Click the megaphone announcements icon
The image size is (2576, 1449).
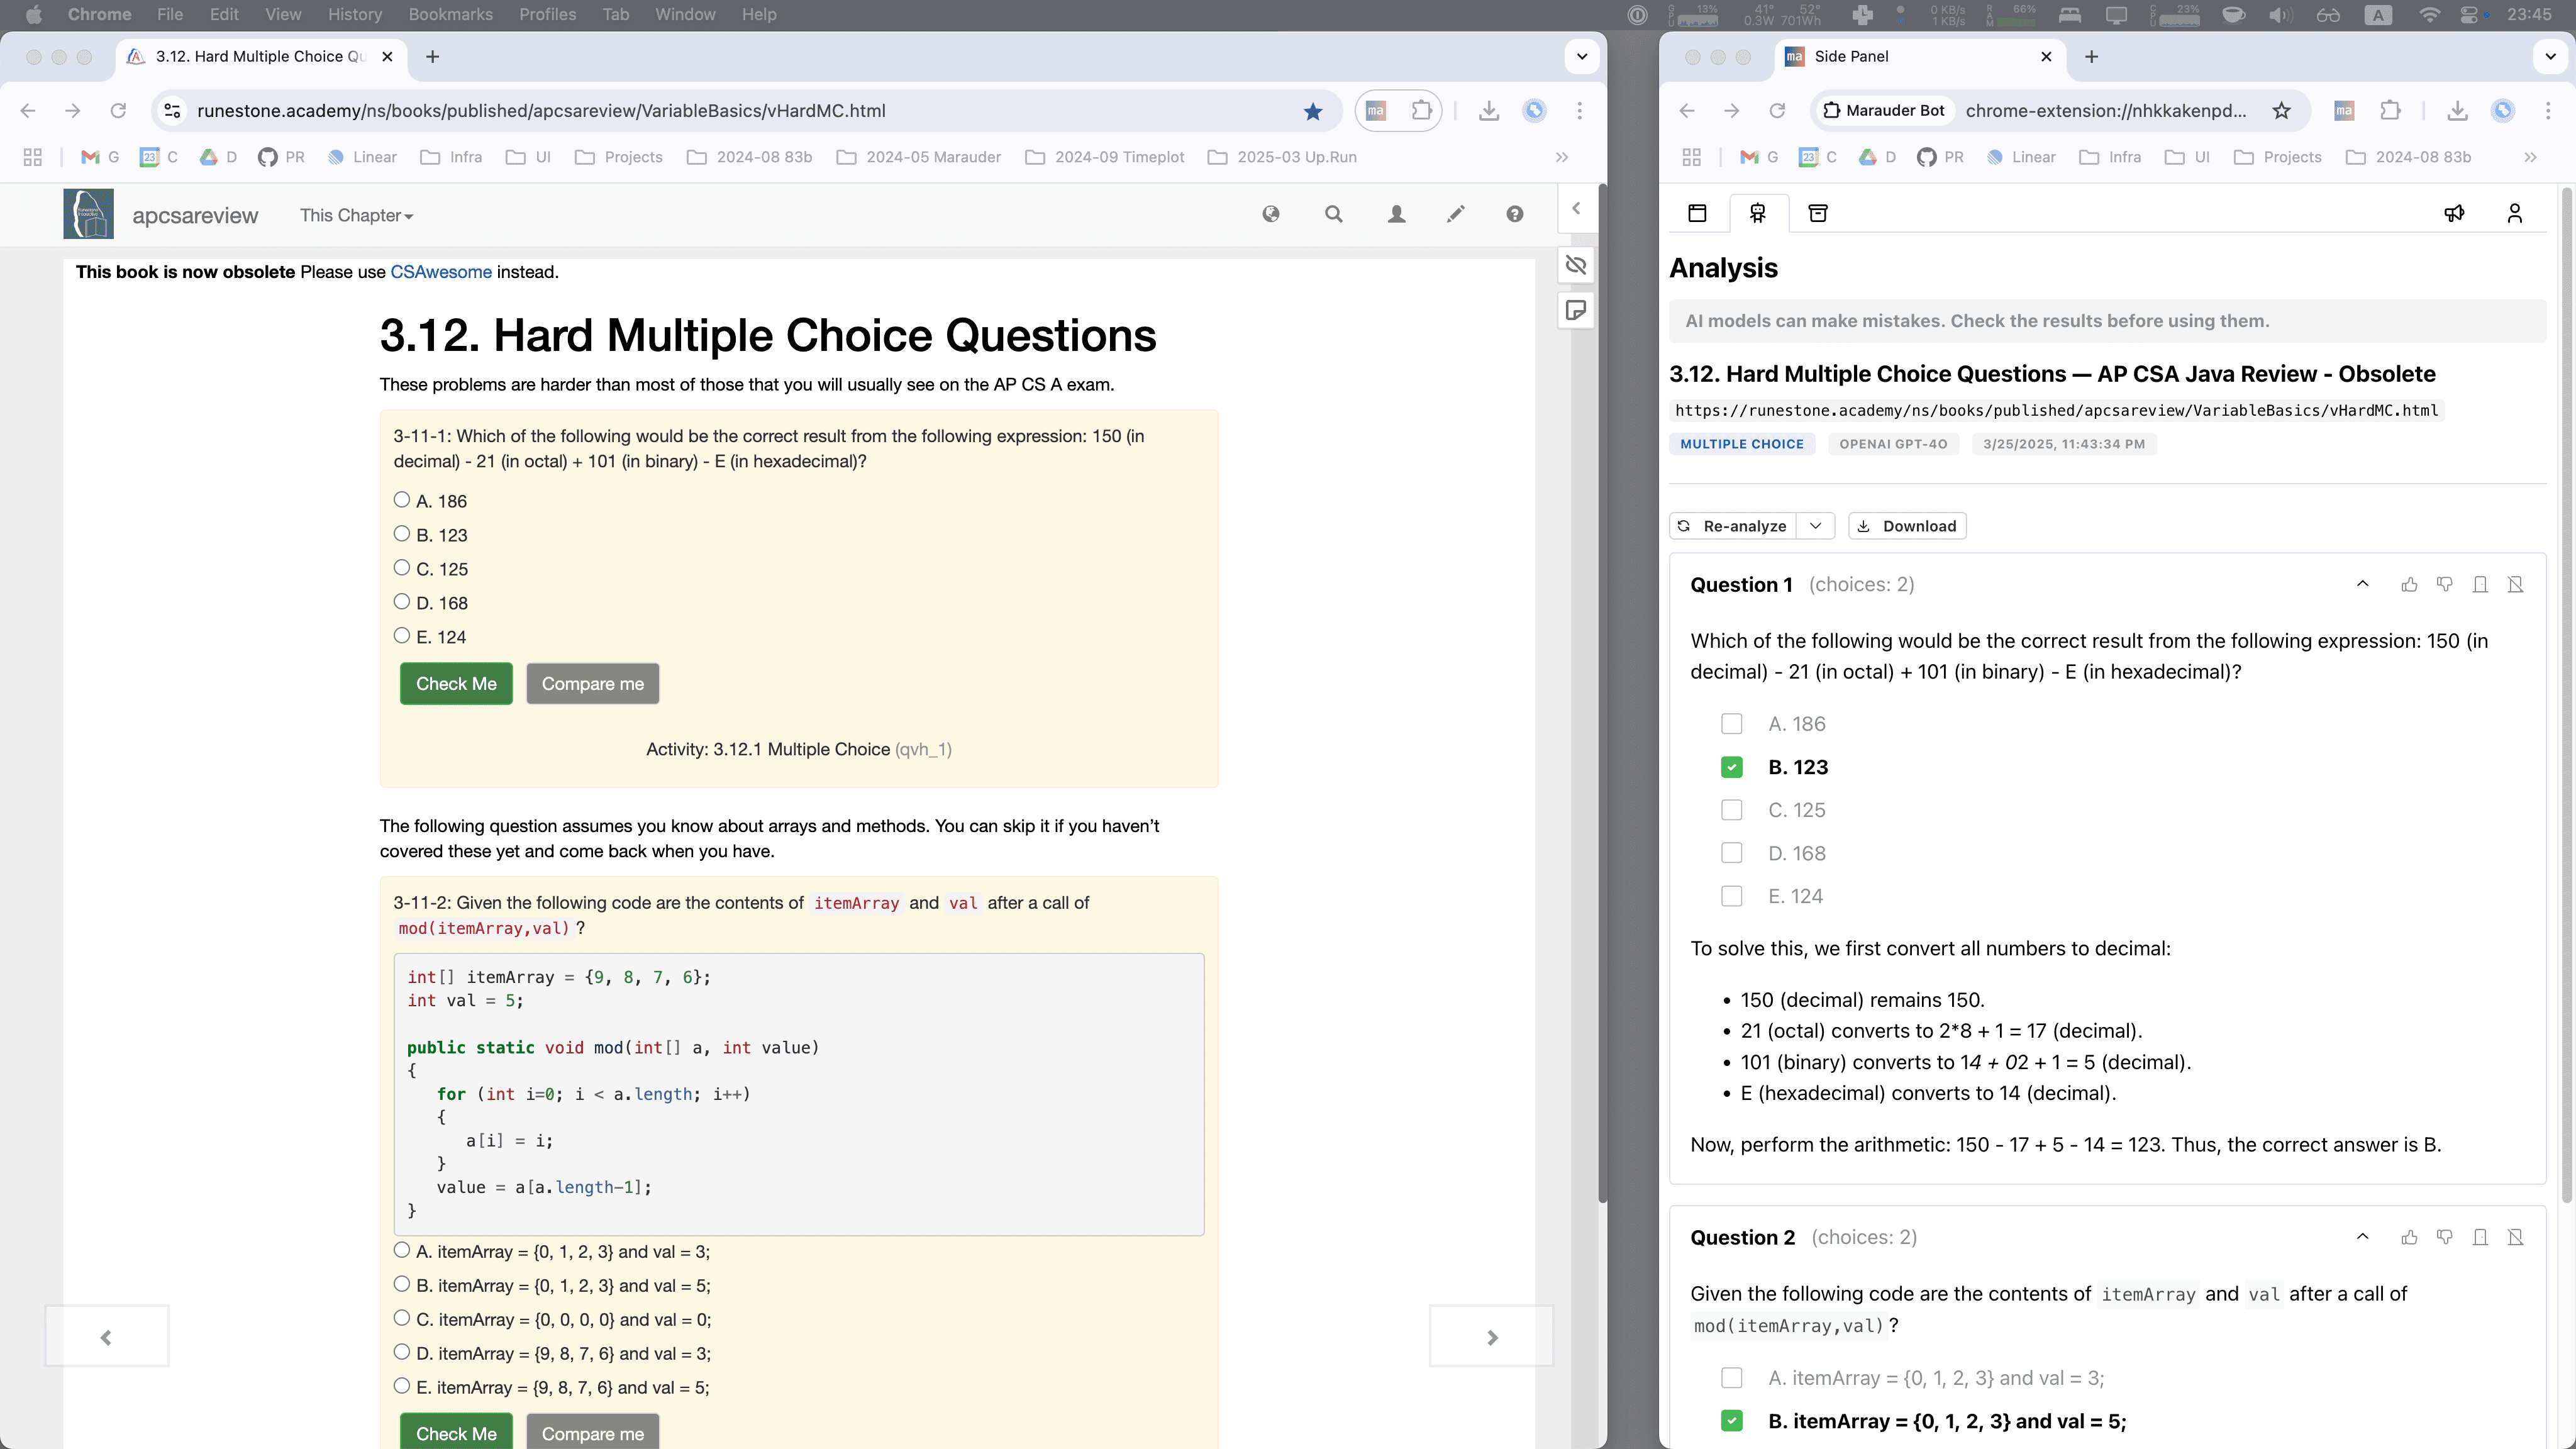[2455, 212]
